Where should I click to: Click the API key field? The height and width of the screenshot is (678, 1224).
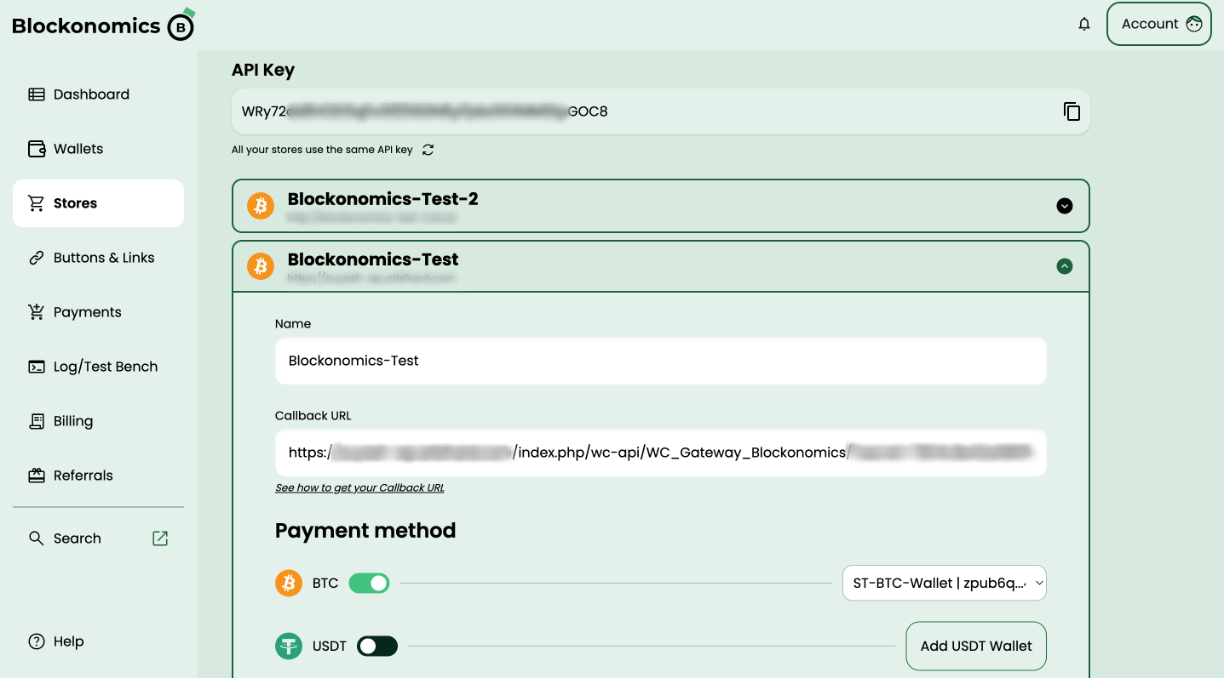[660, 111]
